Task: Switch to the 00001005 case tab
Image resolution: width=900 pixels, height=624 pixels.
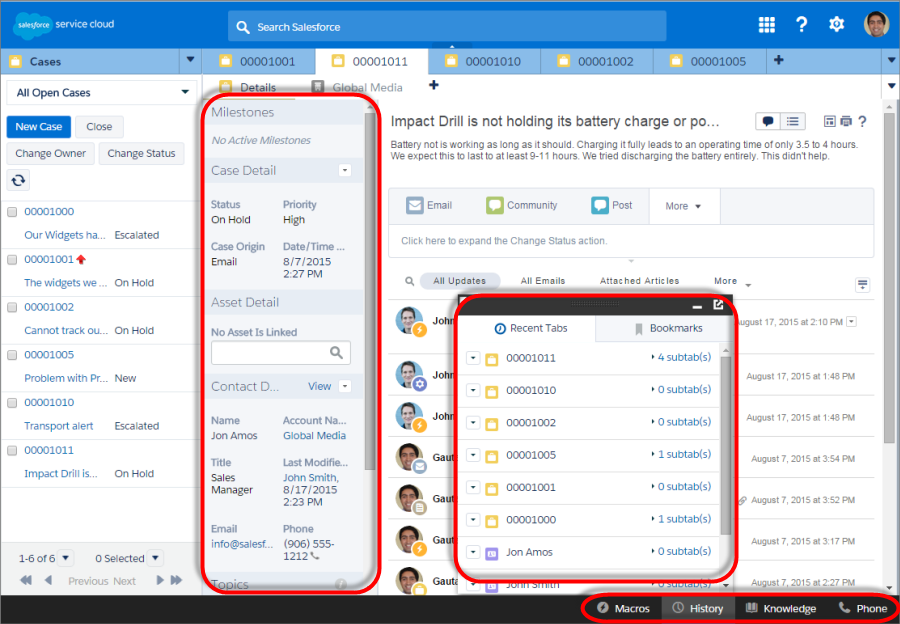Action: (x=709, y=61)
